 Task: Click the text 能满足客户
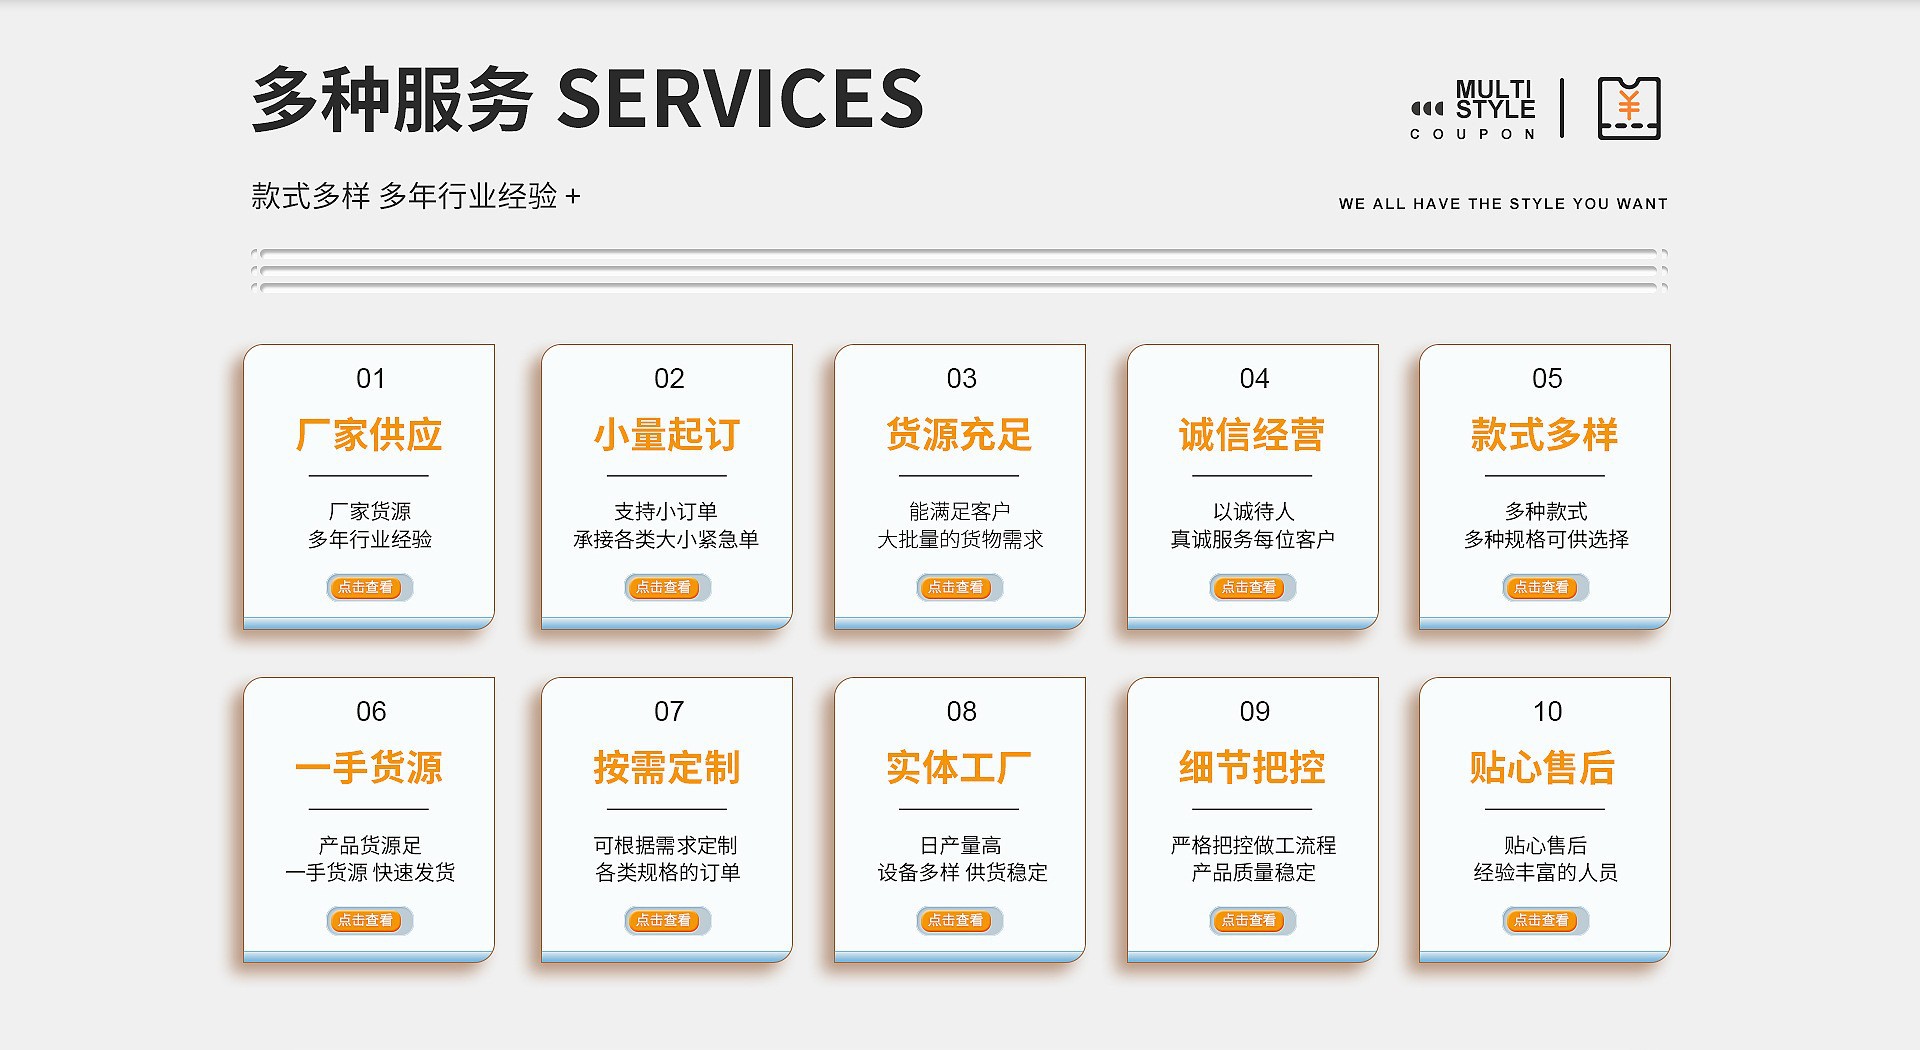[x=960, y=512]
